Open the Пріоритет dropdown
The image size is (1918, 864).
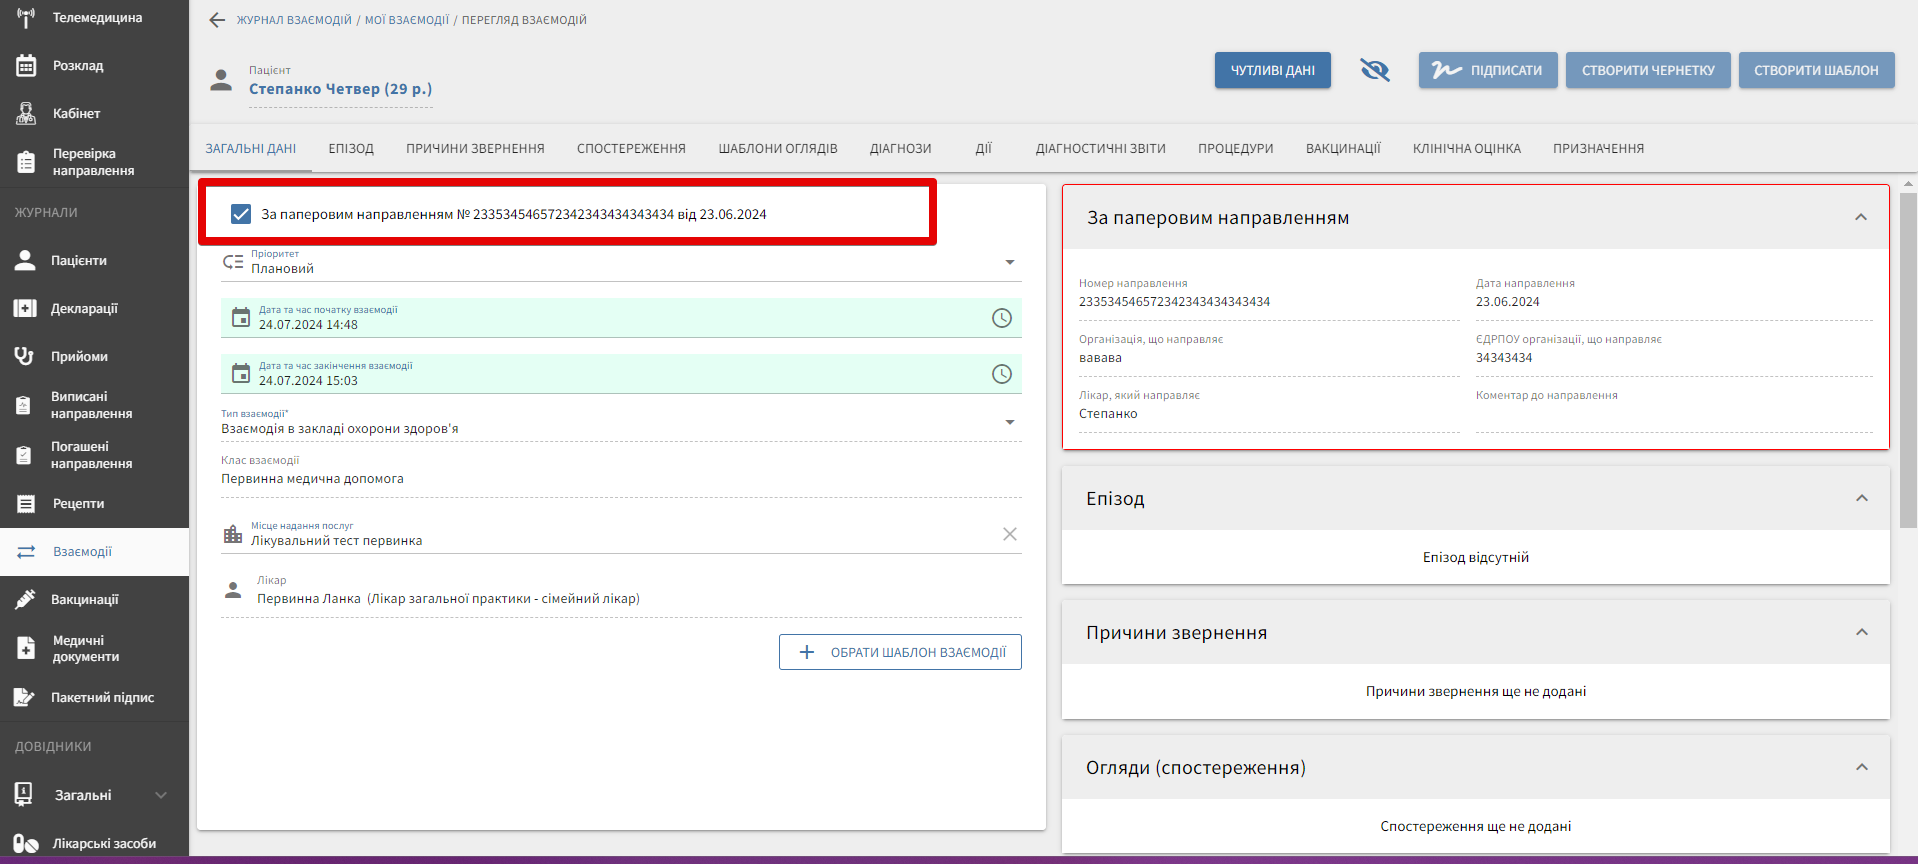[x=1009, y=263]
